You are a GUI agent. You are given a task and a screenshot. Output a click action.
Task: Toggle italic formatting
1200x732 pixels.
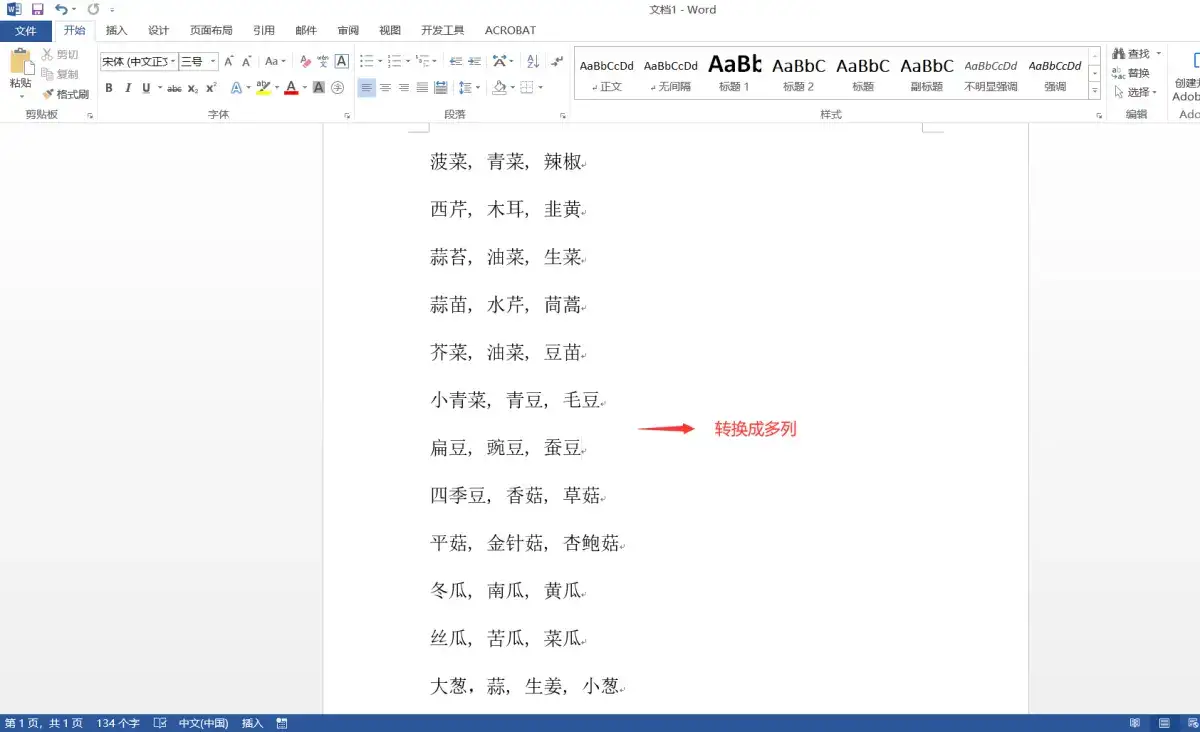(128, 88)
